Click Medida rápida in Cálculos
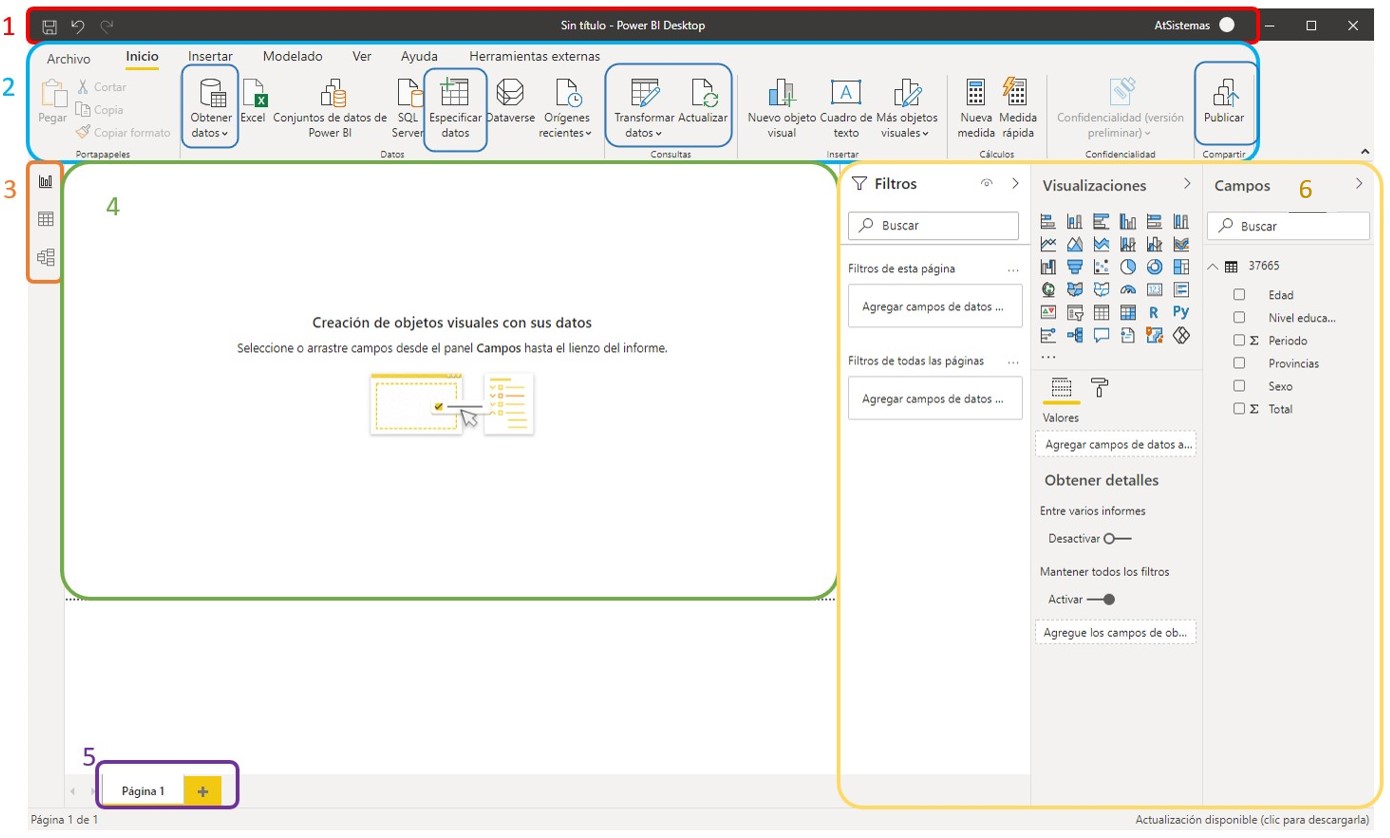Image resolution: width=1390 pixels, height=838 pixels. pyautogui.click(x=1016, y=108)
